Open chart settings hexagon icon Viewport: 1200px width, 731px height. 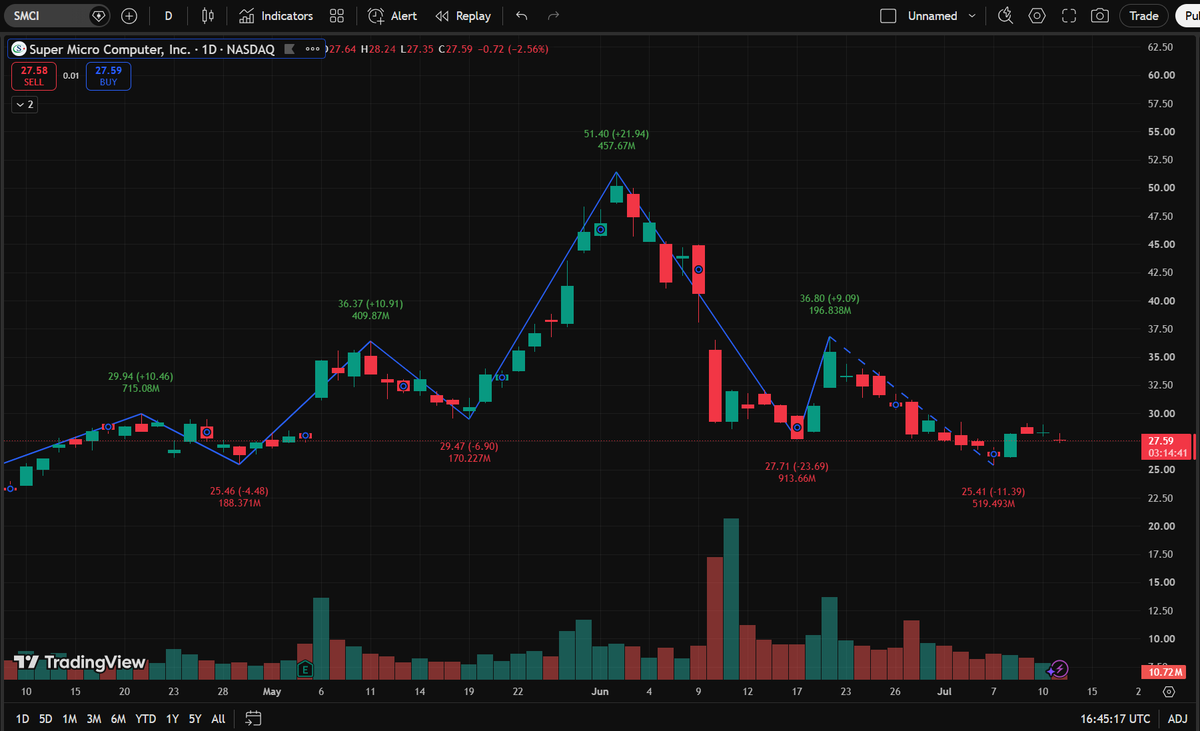pos(1037,16)
